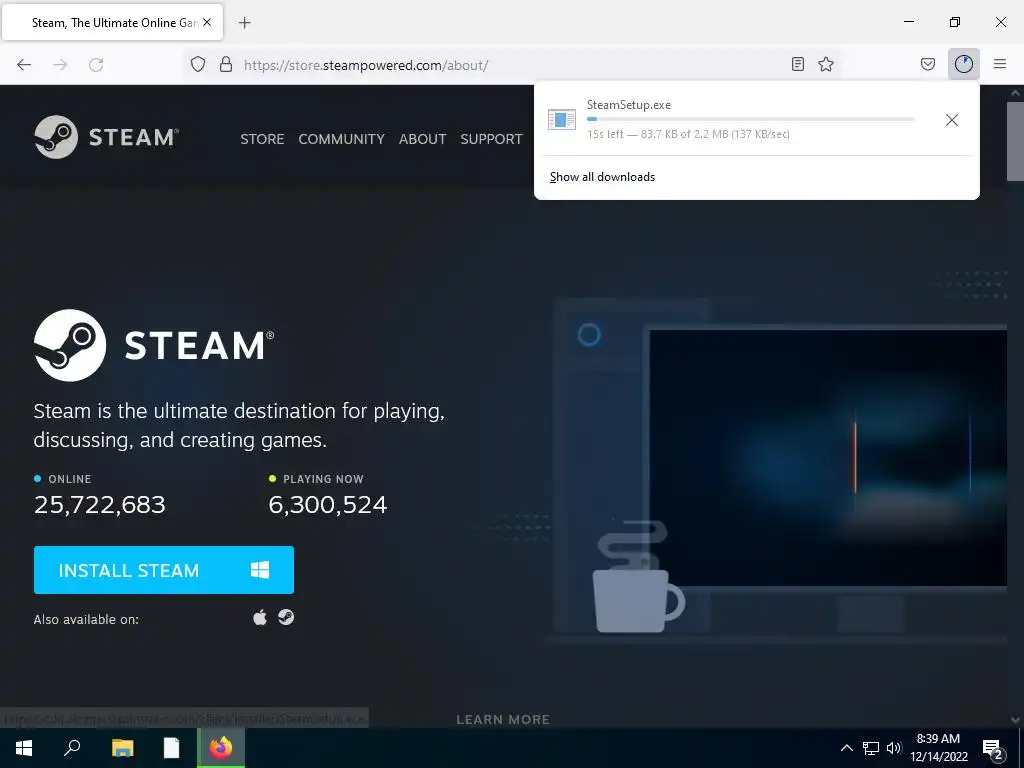
Task: Close the Steam browser tab
Action: 207,22
